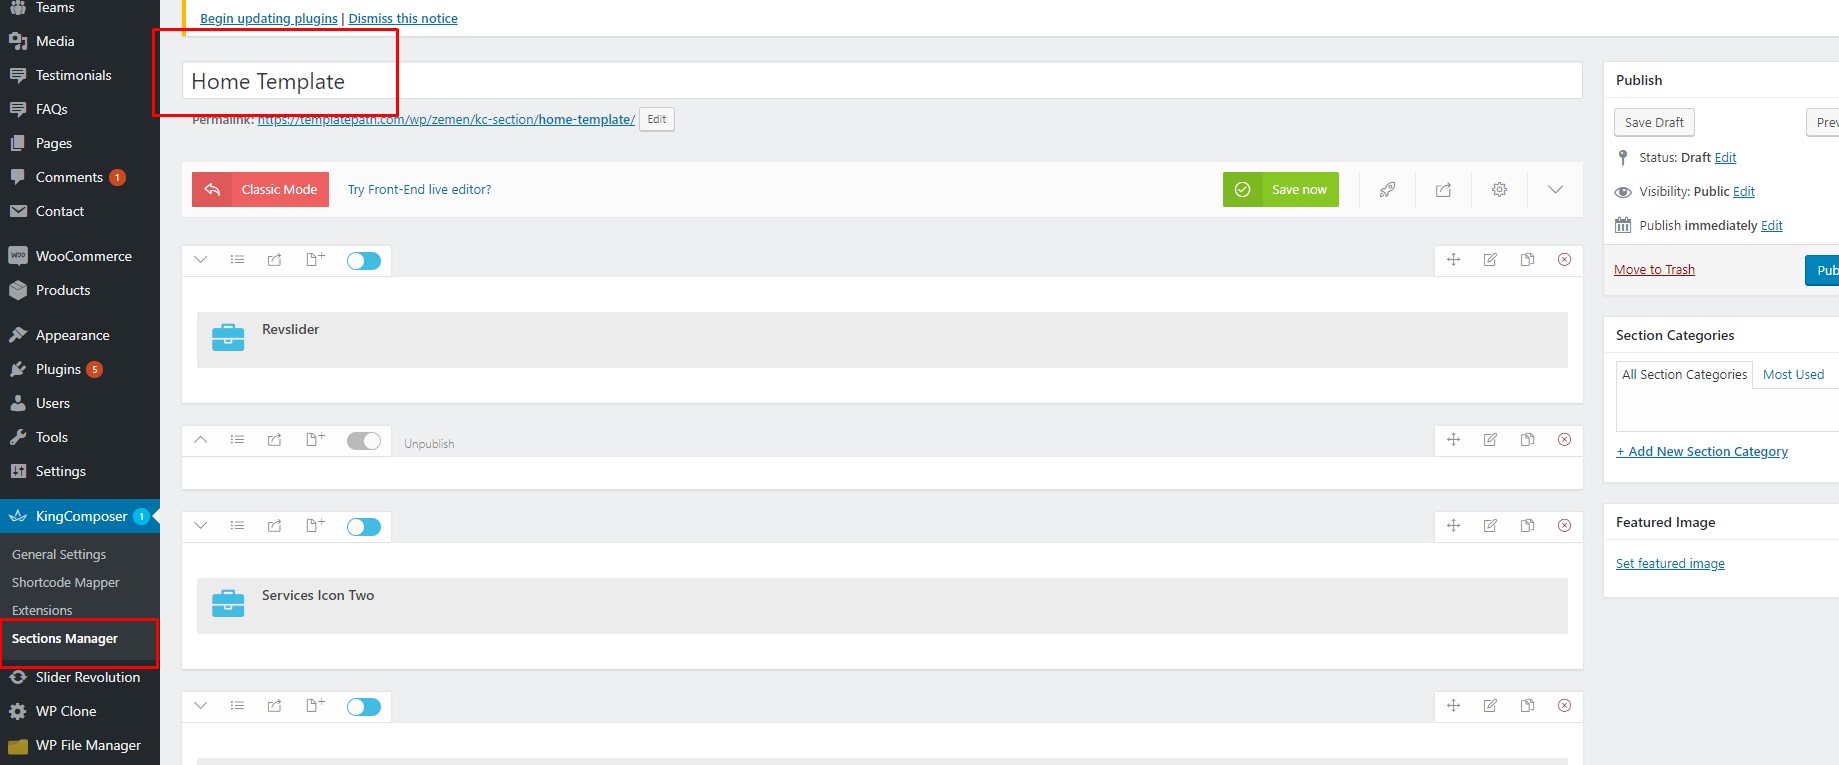Enable the switch next to the Unpublish label

[363, 441]
